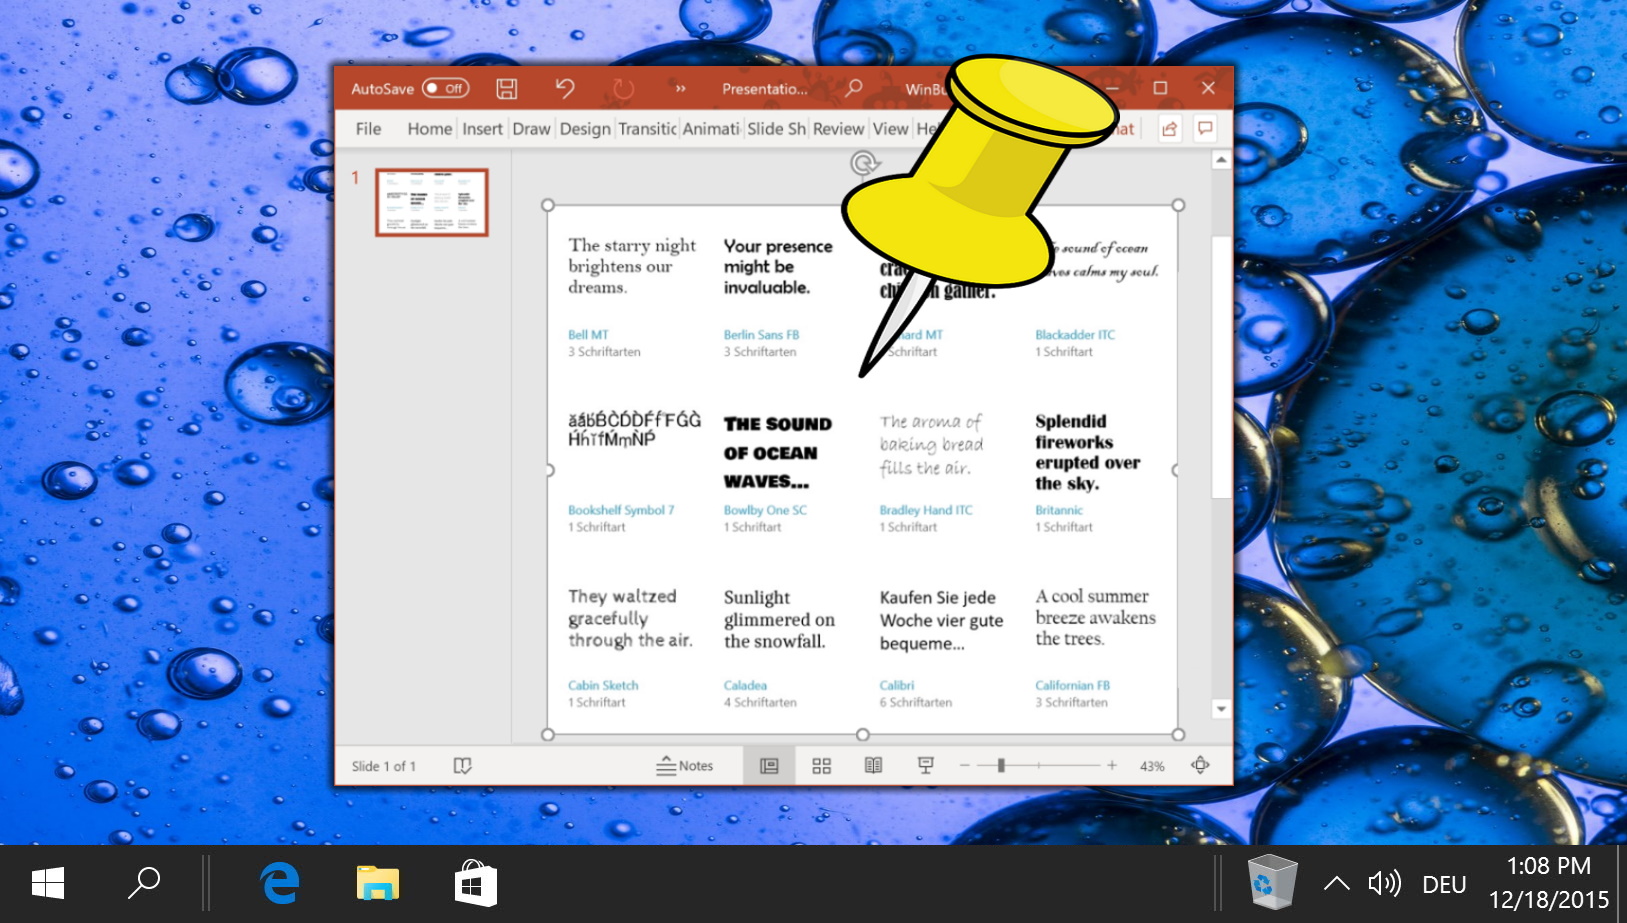1627x923 pixels.
Task: Toggle the Notes pane
Action: pyautogui.click(x=685, y=766)
